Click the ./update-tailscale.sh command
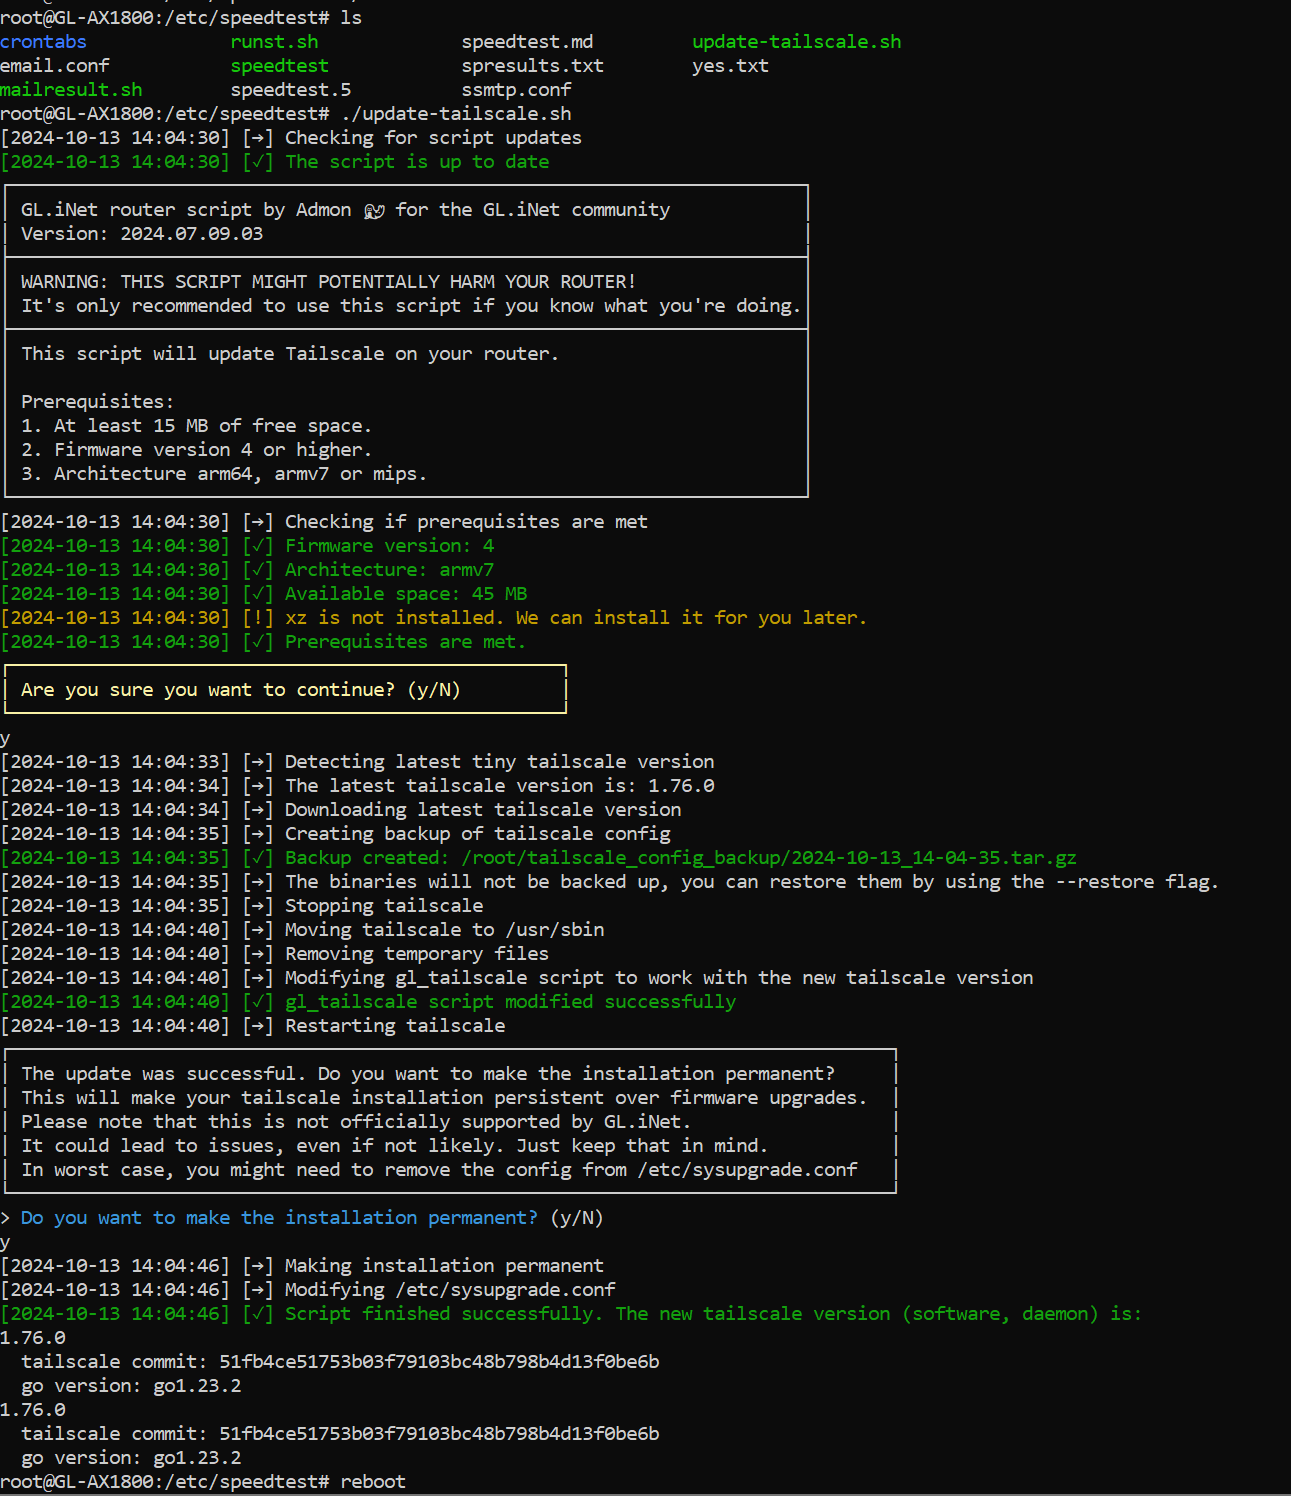This screenshot has height=1496, width=1291. tap(456, 114)
